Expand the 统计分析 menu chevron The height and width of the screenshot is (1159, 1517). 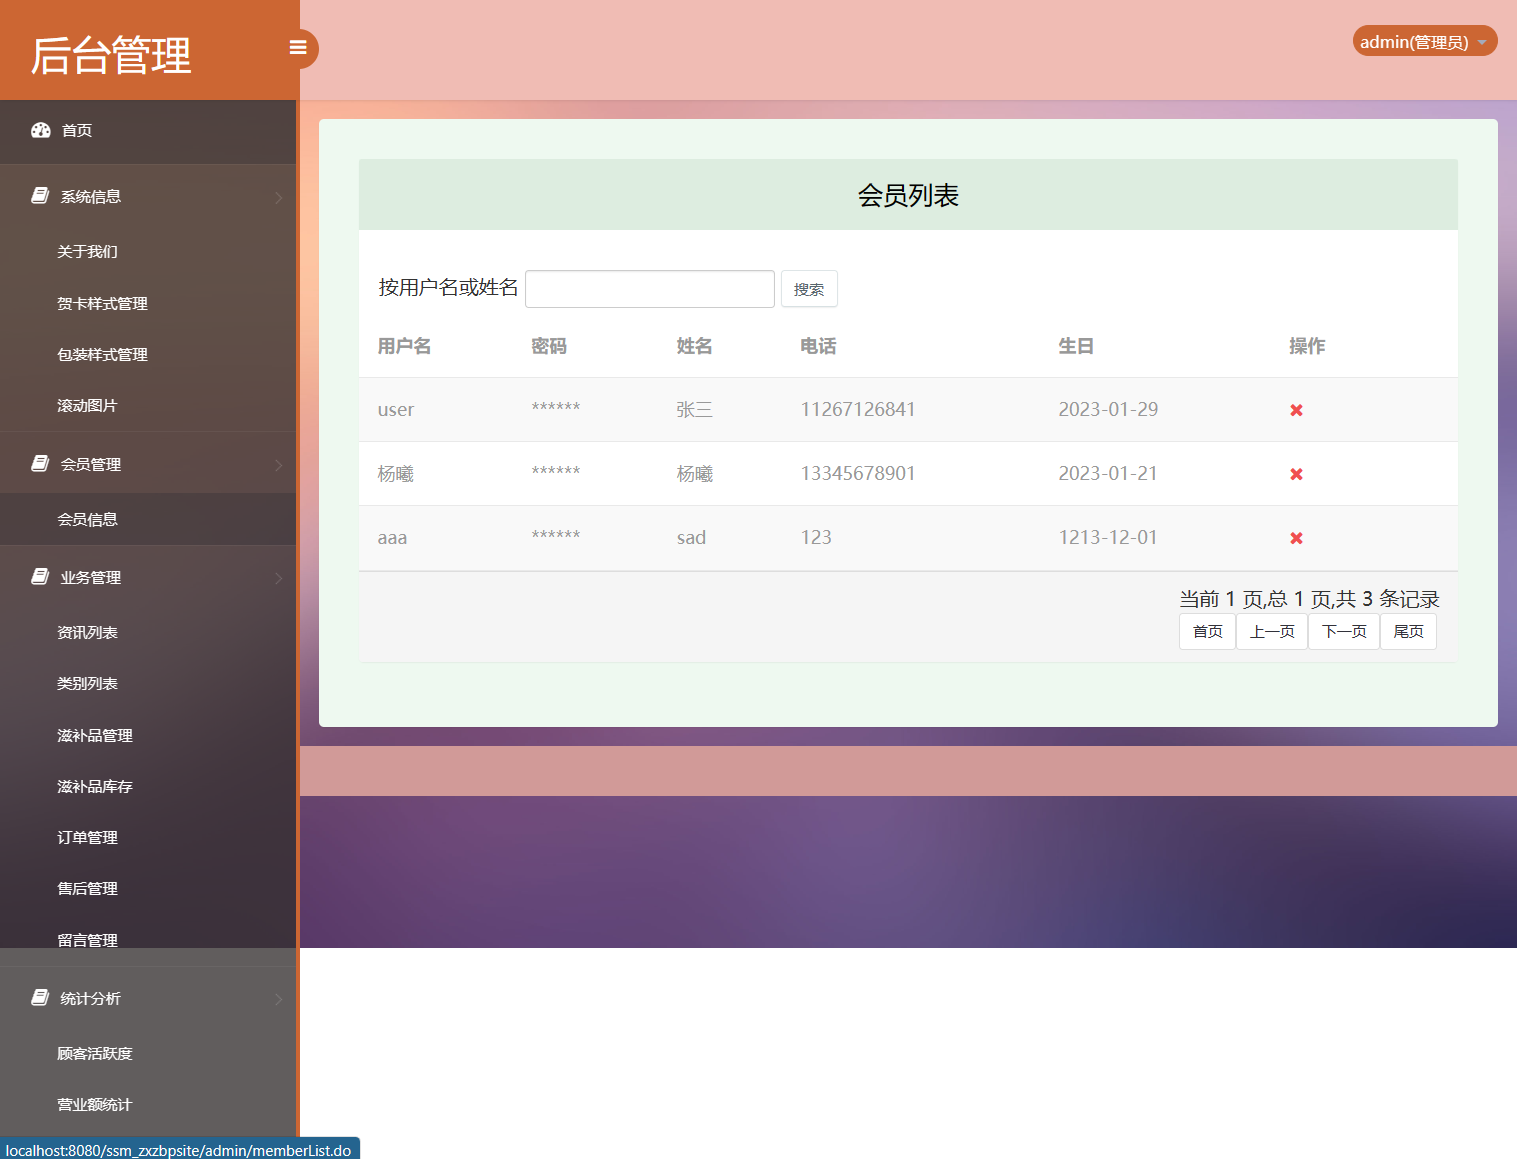tap(279, 998)
